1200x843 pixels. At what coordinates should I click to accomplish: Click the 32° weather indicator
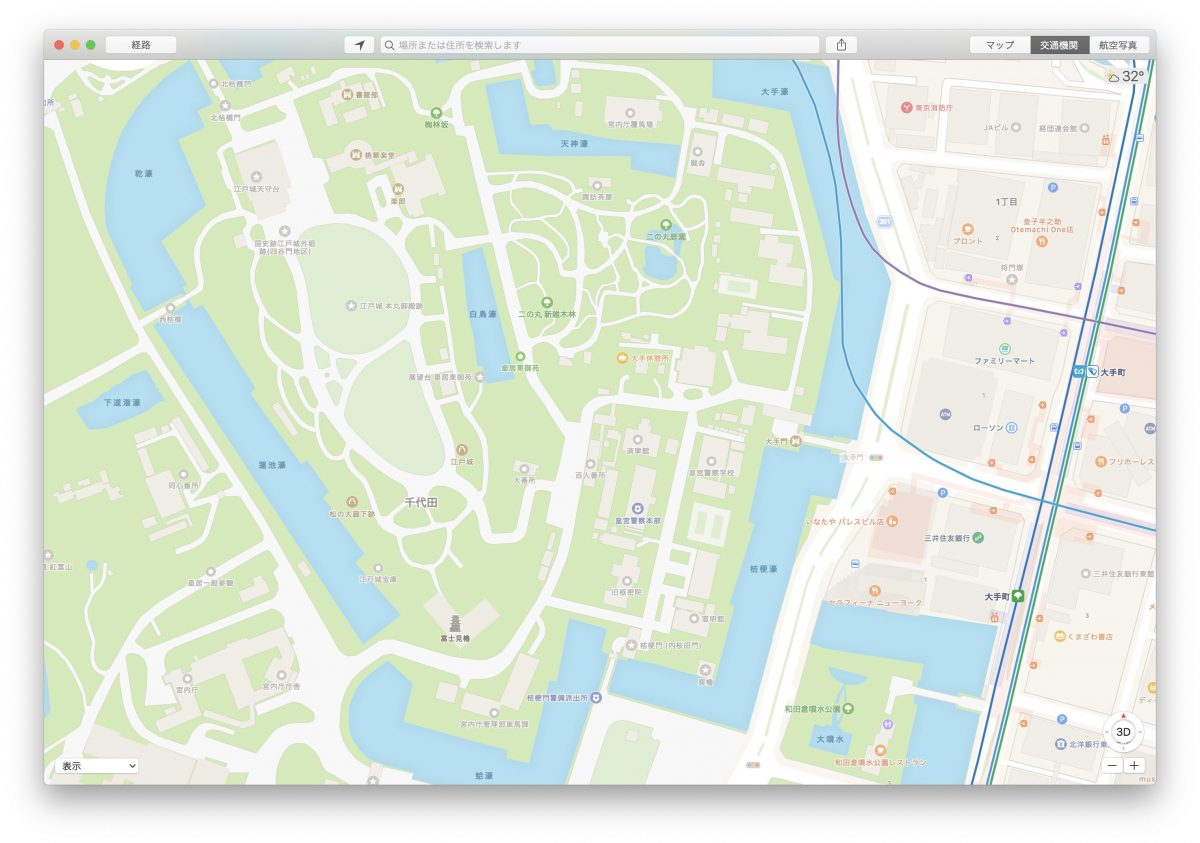pyautogui.click(x=1125, y=76)
